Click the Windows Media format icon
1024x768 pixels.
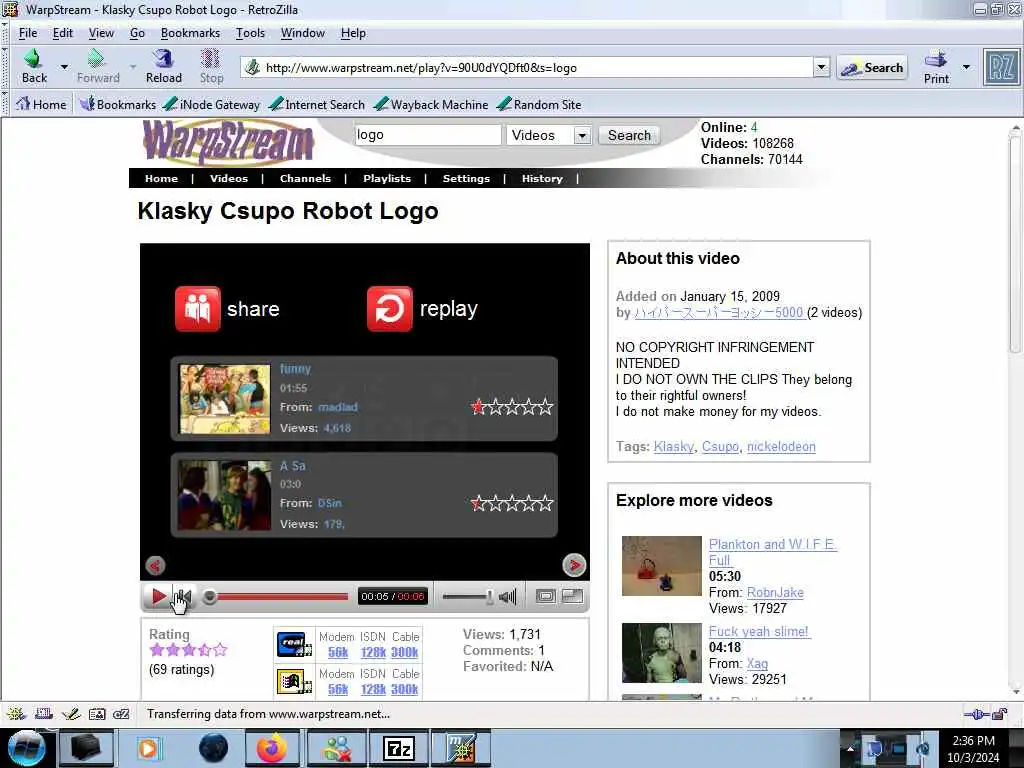click(x=294, y=682)
